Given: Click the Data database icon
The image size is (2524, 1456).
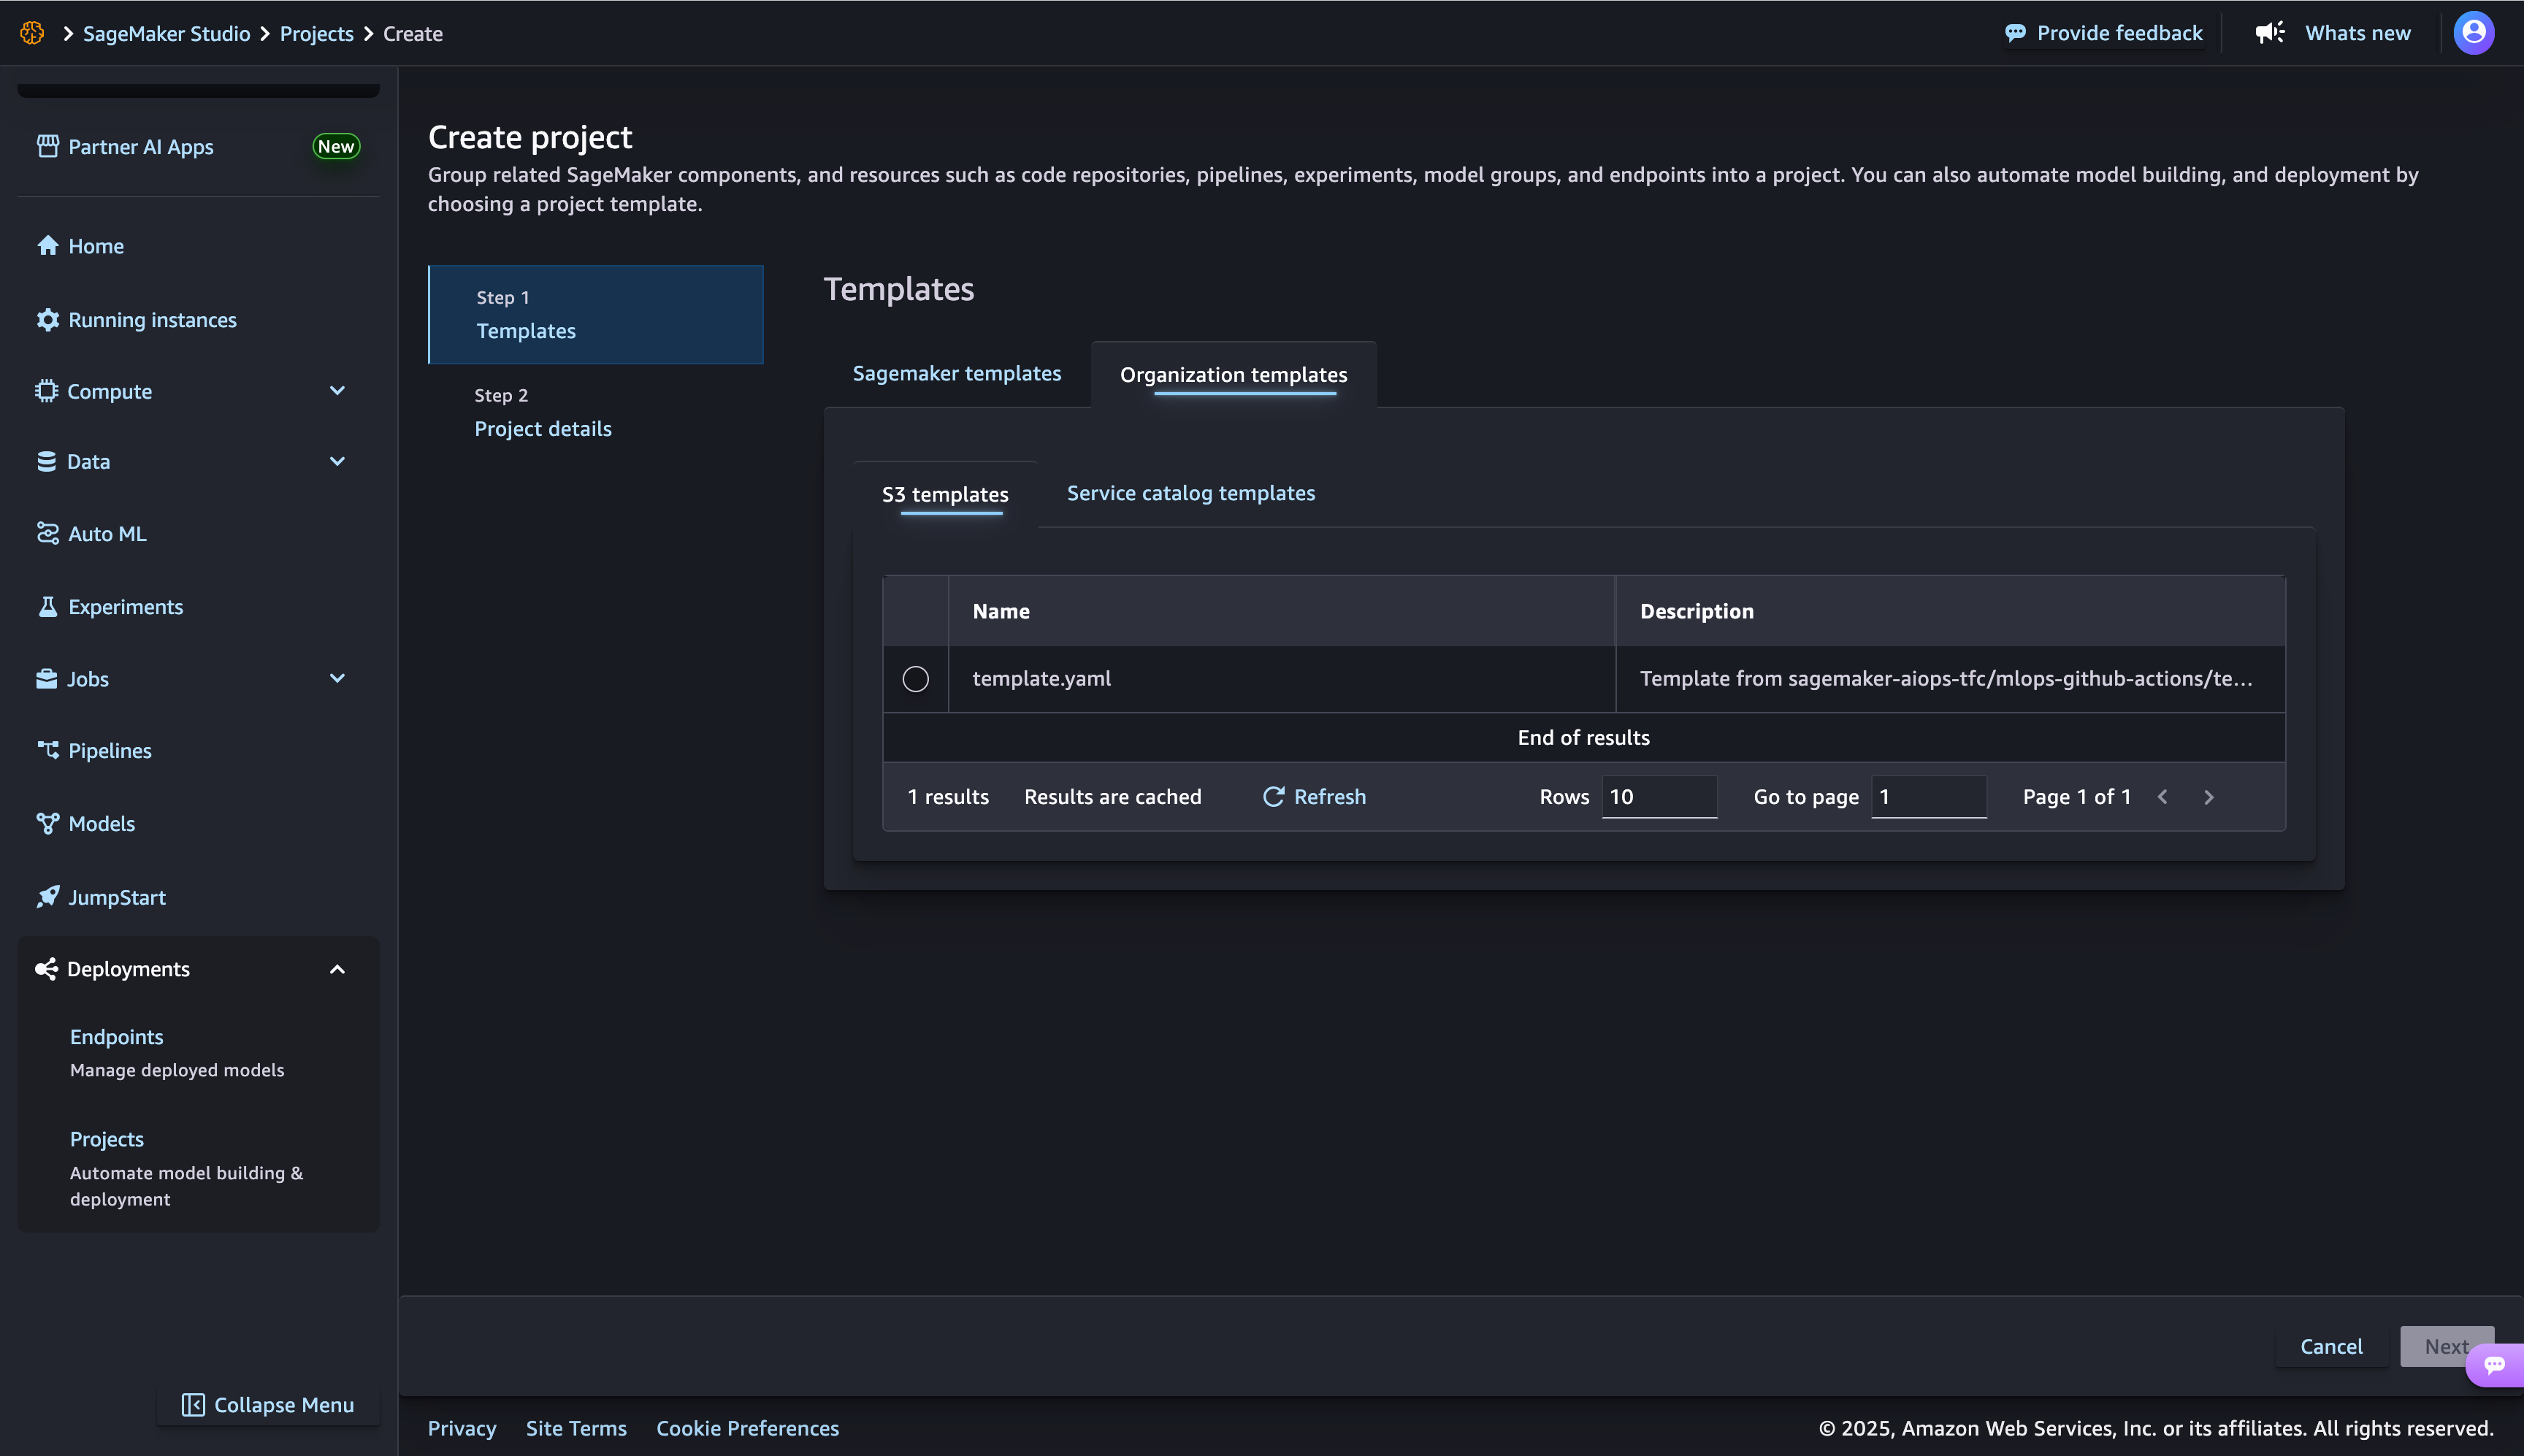Looking at the screenshot, I should [x=46, y=461].
